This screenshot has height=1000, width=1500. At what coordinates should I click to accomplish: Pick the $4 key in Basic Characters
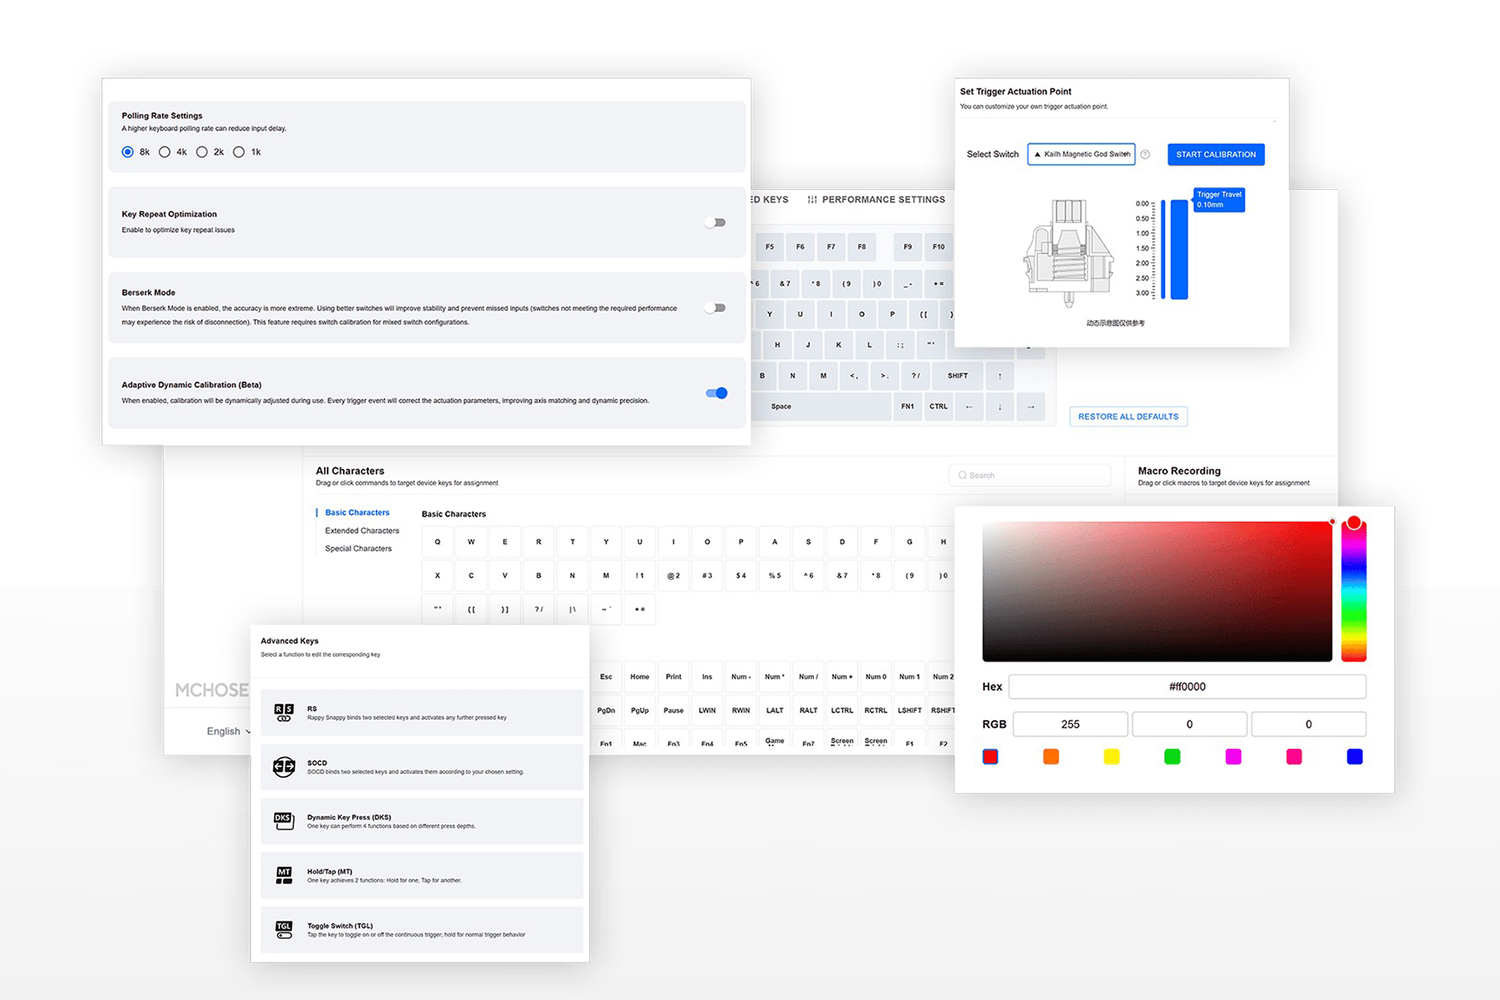pos(741,576)
